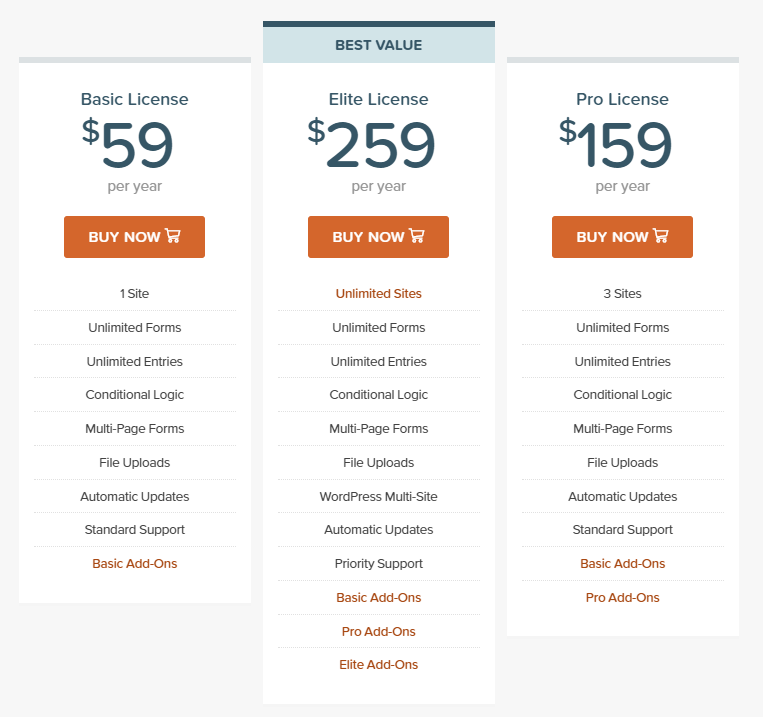The height and width of the screenshot is (717, 763).
Task: Buy the Elite License for $259
Action: pos(378,237)
